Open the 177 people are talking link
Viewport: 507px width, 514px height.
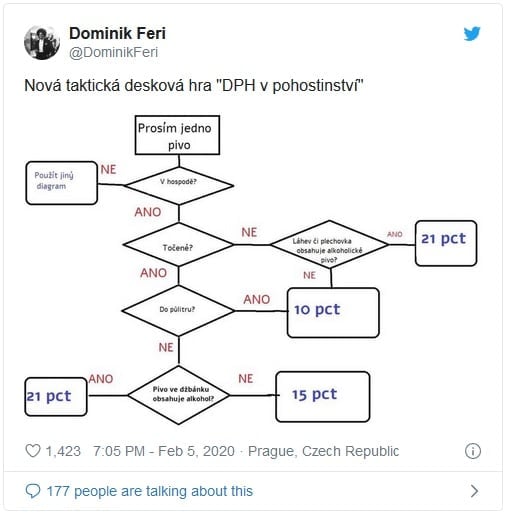tap(150, 491)
